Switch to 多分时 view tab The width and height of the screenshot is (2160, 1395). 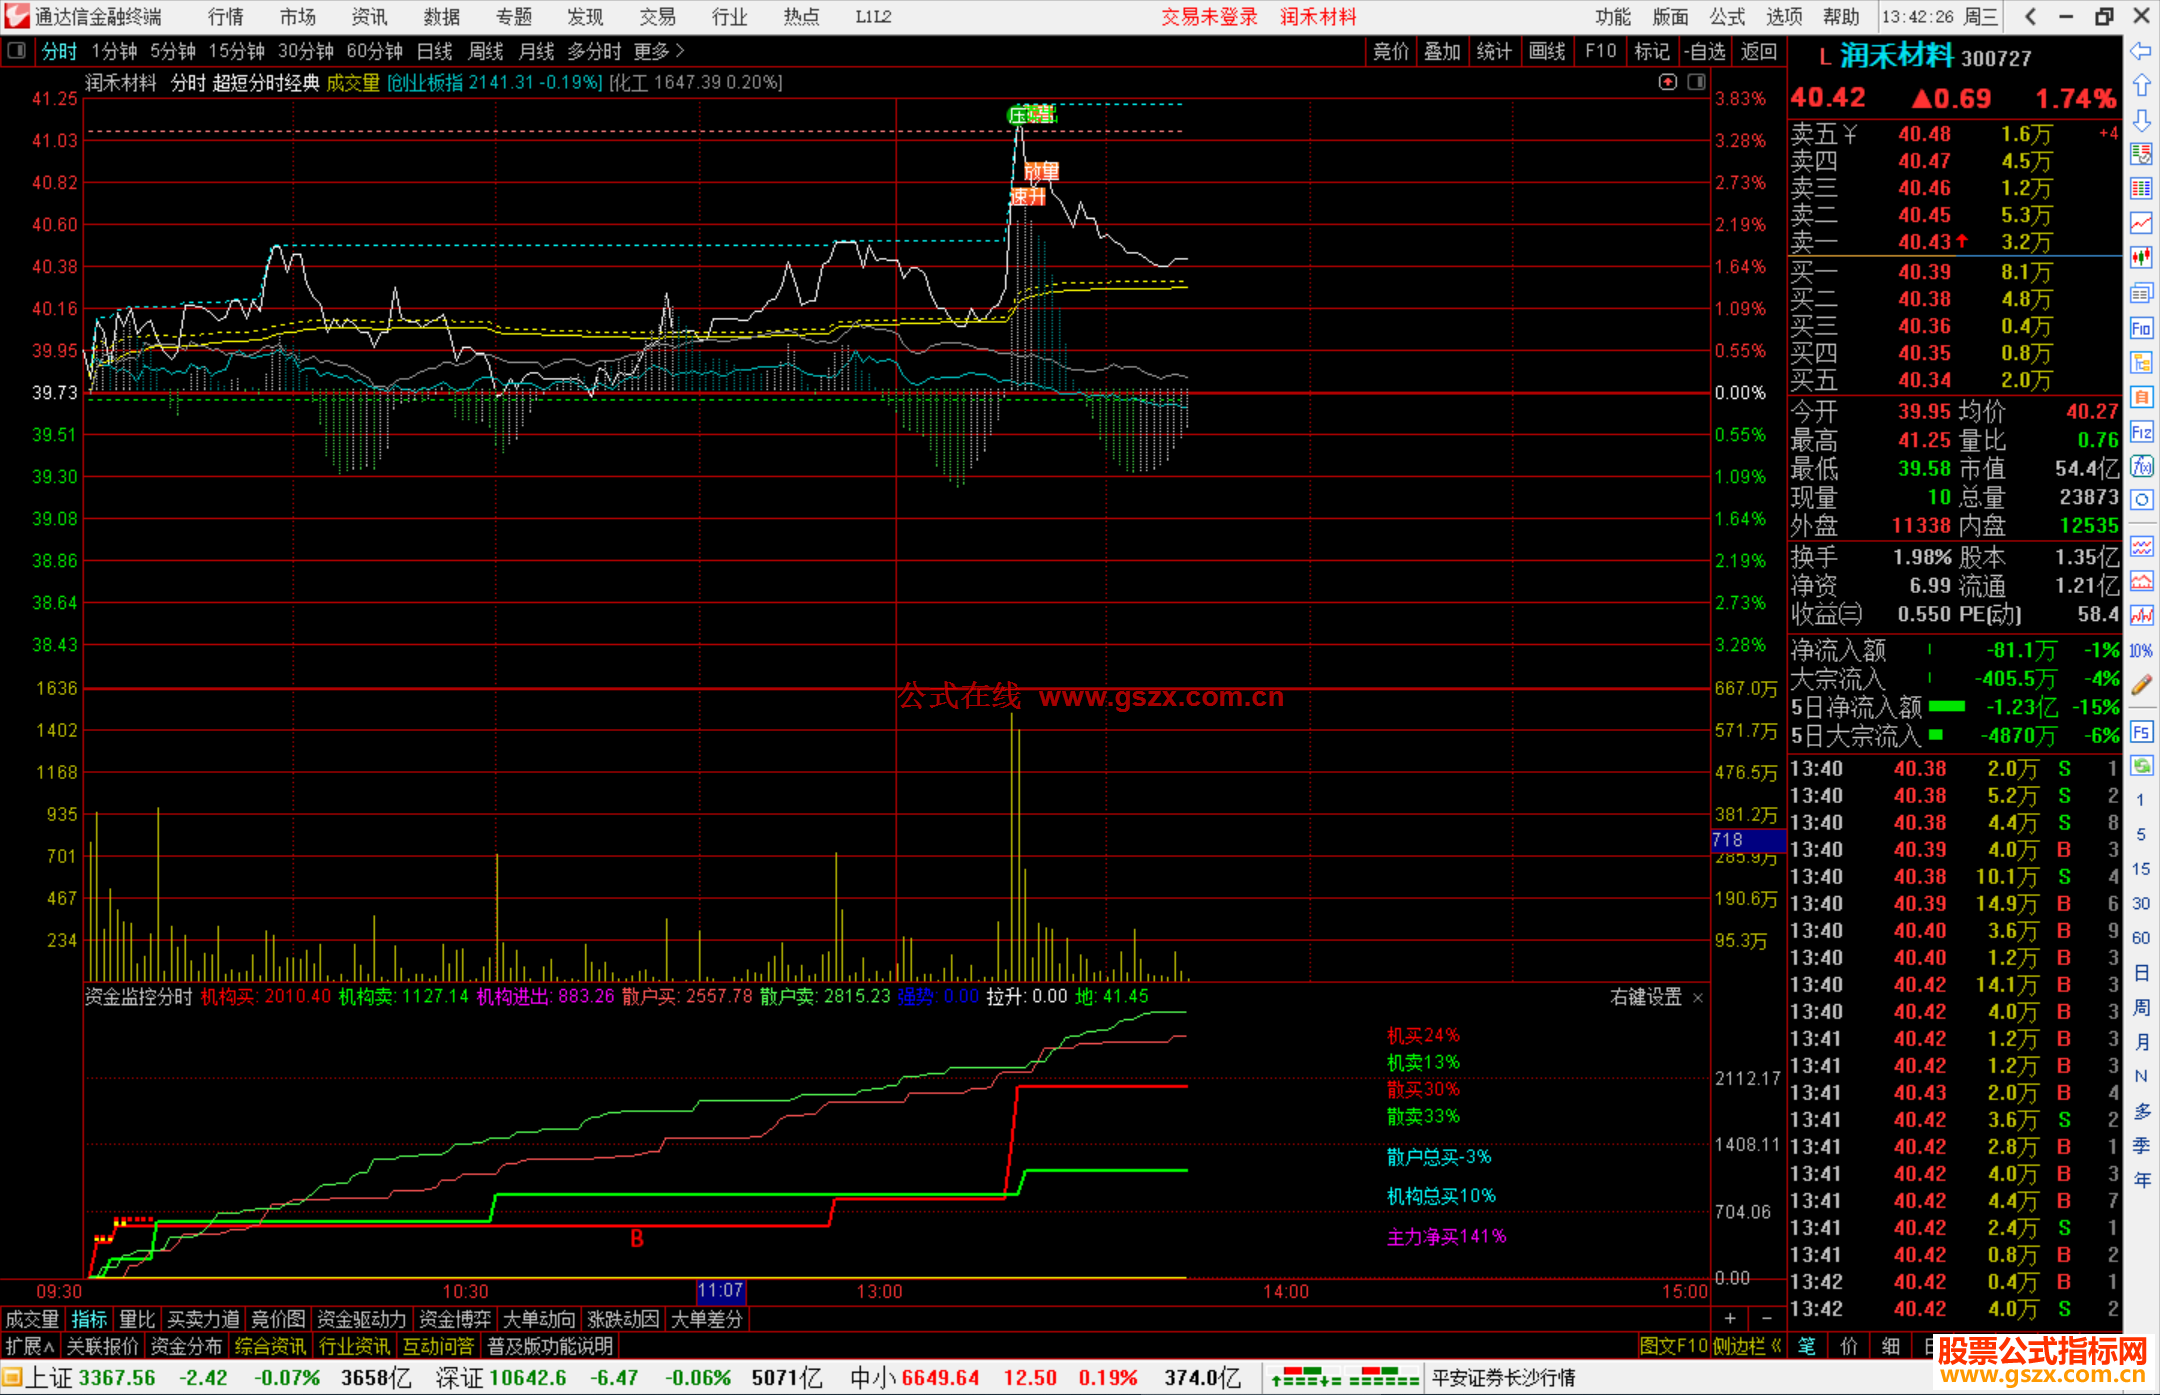click(594, 51)
